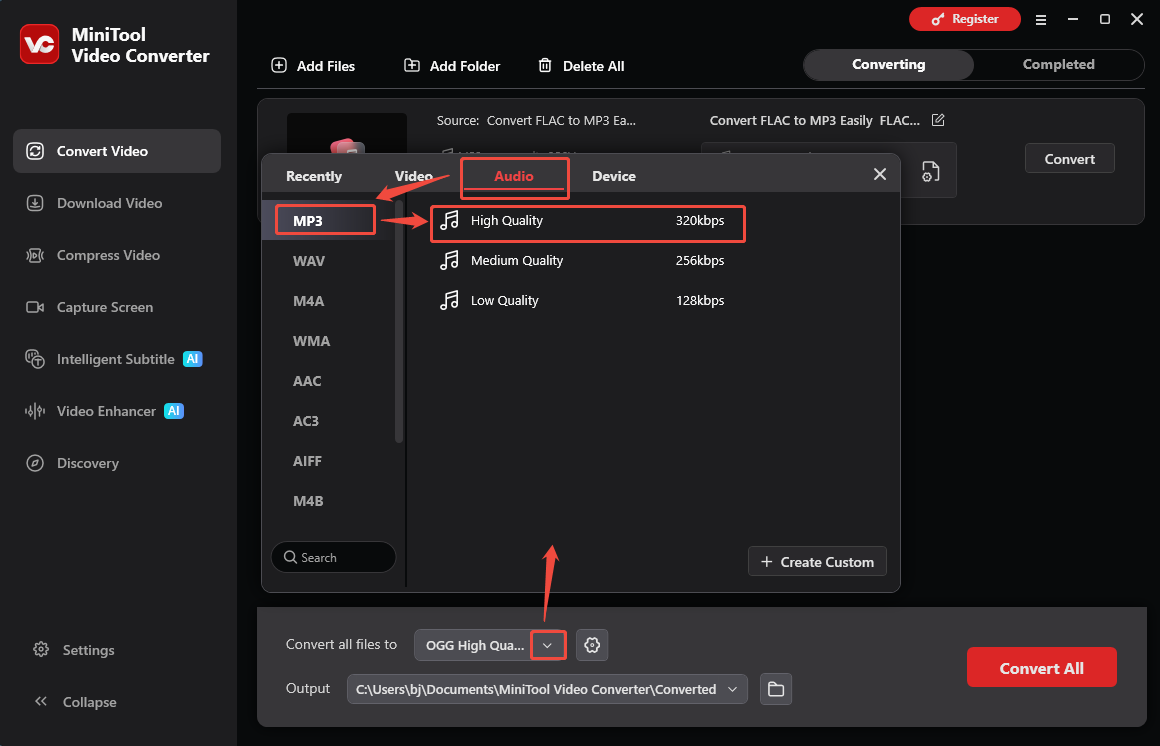This screenshot has height=746, width=1160.
Task: Click the red Convert All button
Action: pos(1042,668)
